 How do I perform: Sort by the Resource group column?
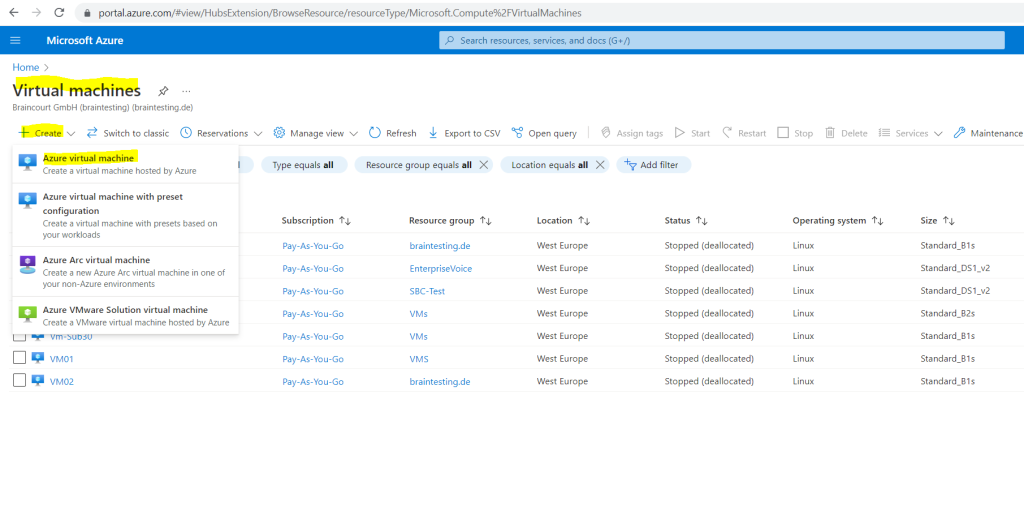pos(451,221)
